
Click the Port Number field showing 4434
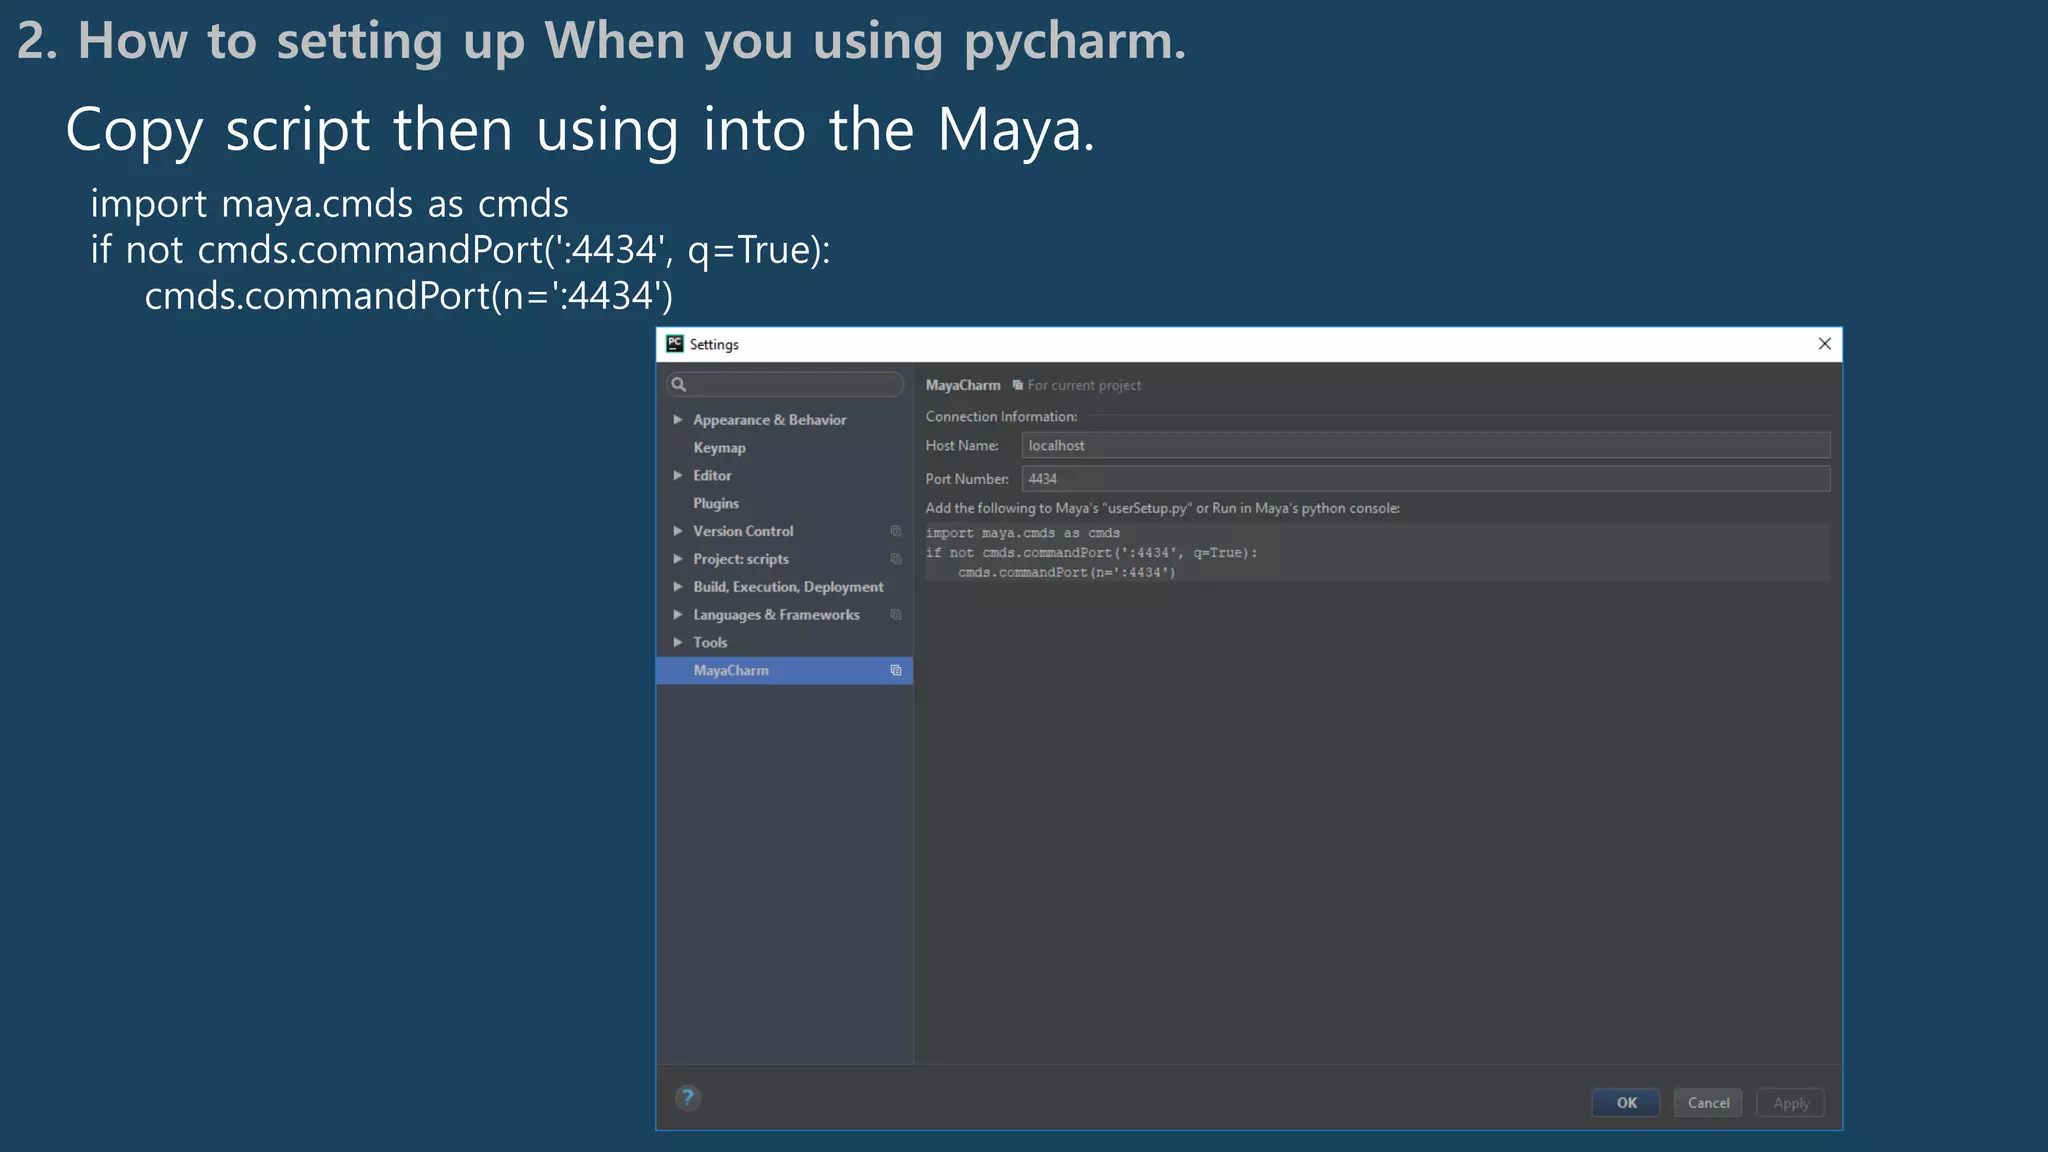[x=1426, y=479]
